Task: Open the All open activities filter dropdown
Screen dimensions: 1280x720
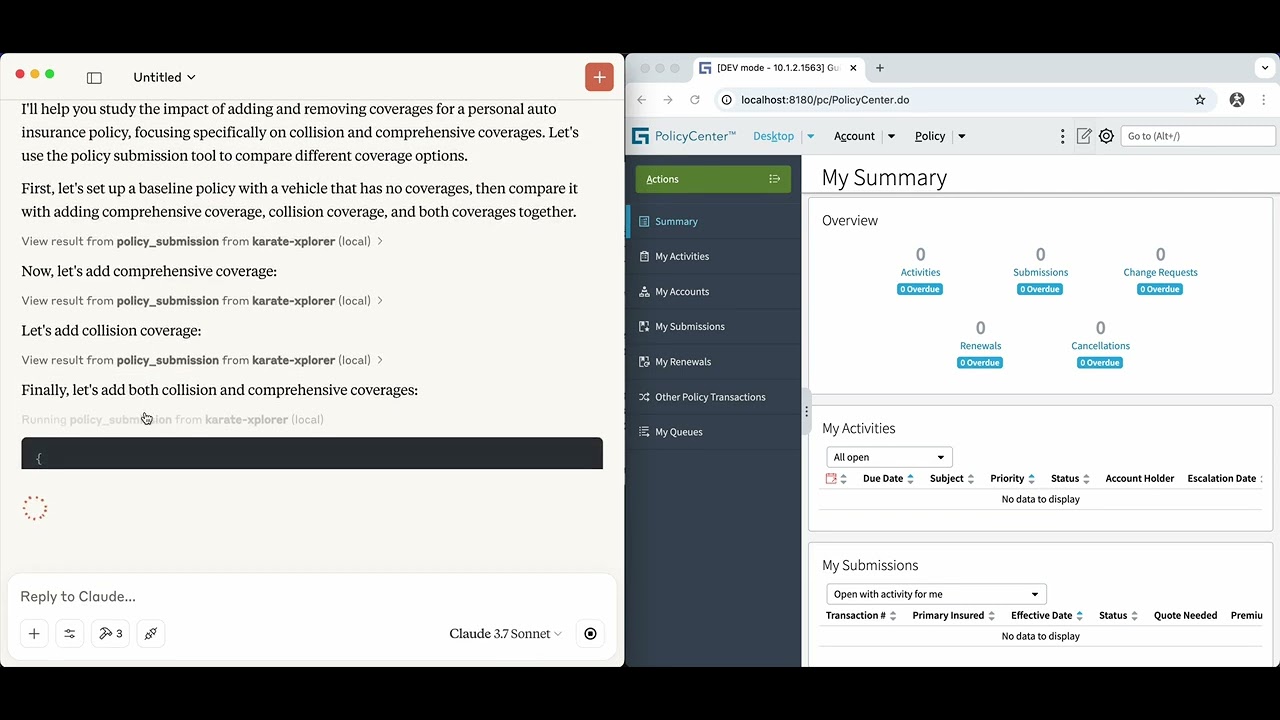Action: click(x=889, y=457)
